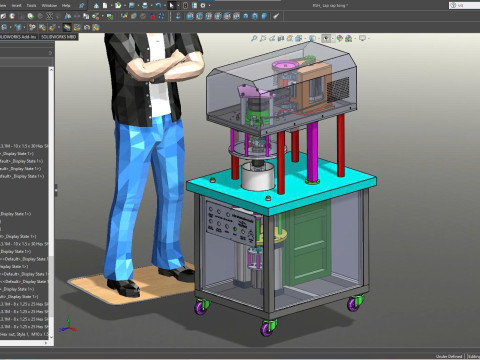Click the 'Under Defined' status text
480x360 pixels.
(449, 356)
